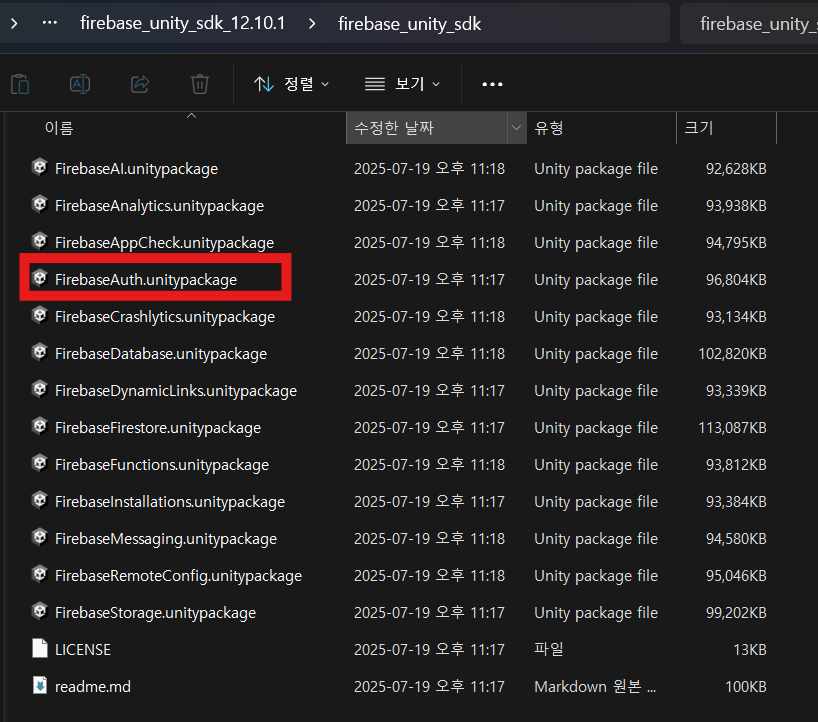Select the FirebaseDynamicLinks.unitypackage file name
This screenshot has width=818, height=722.
(176, 391)
